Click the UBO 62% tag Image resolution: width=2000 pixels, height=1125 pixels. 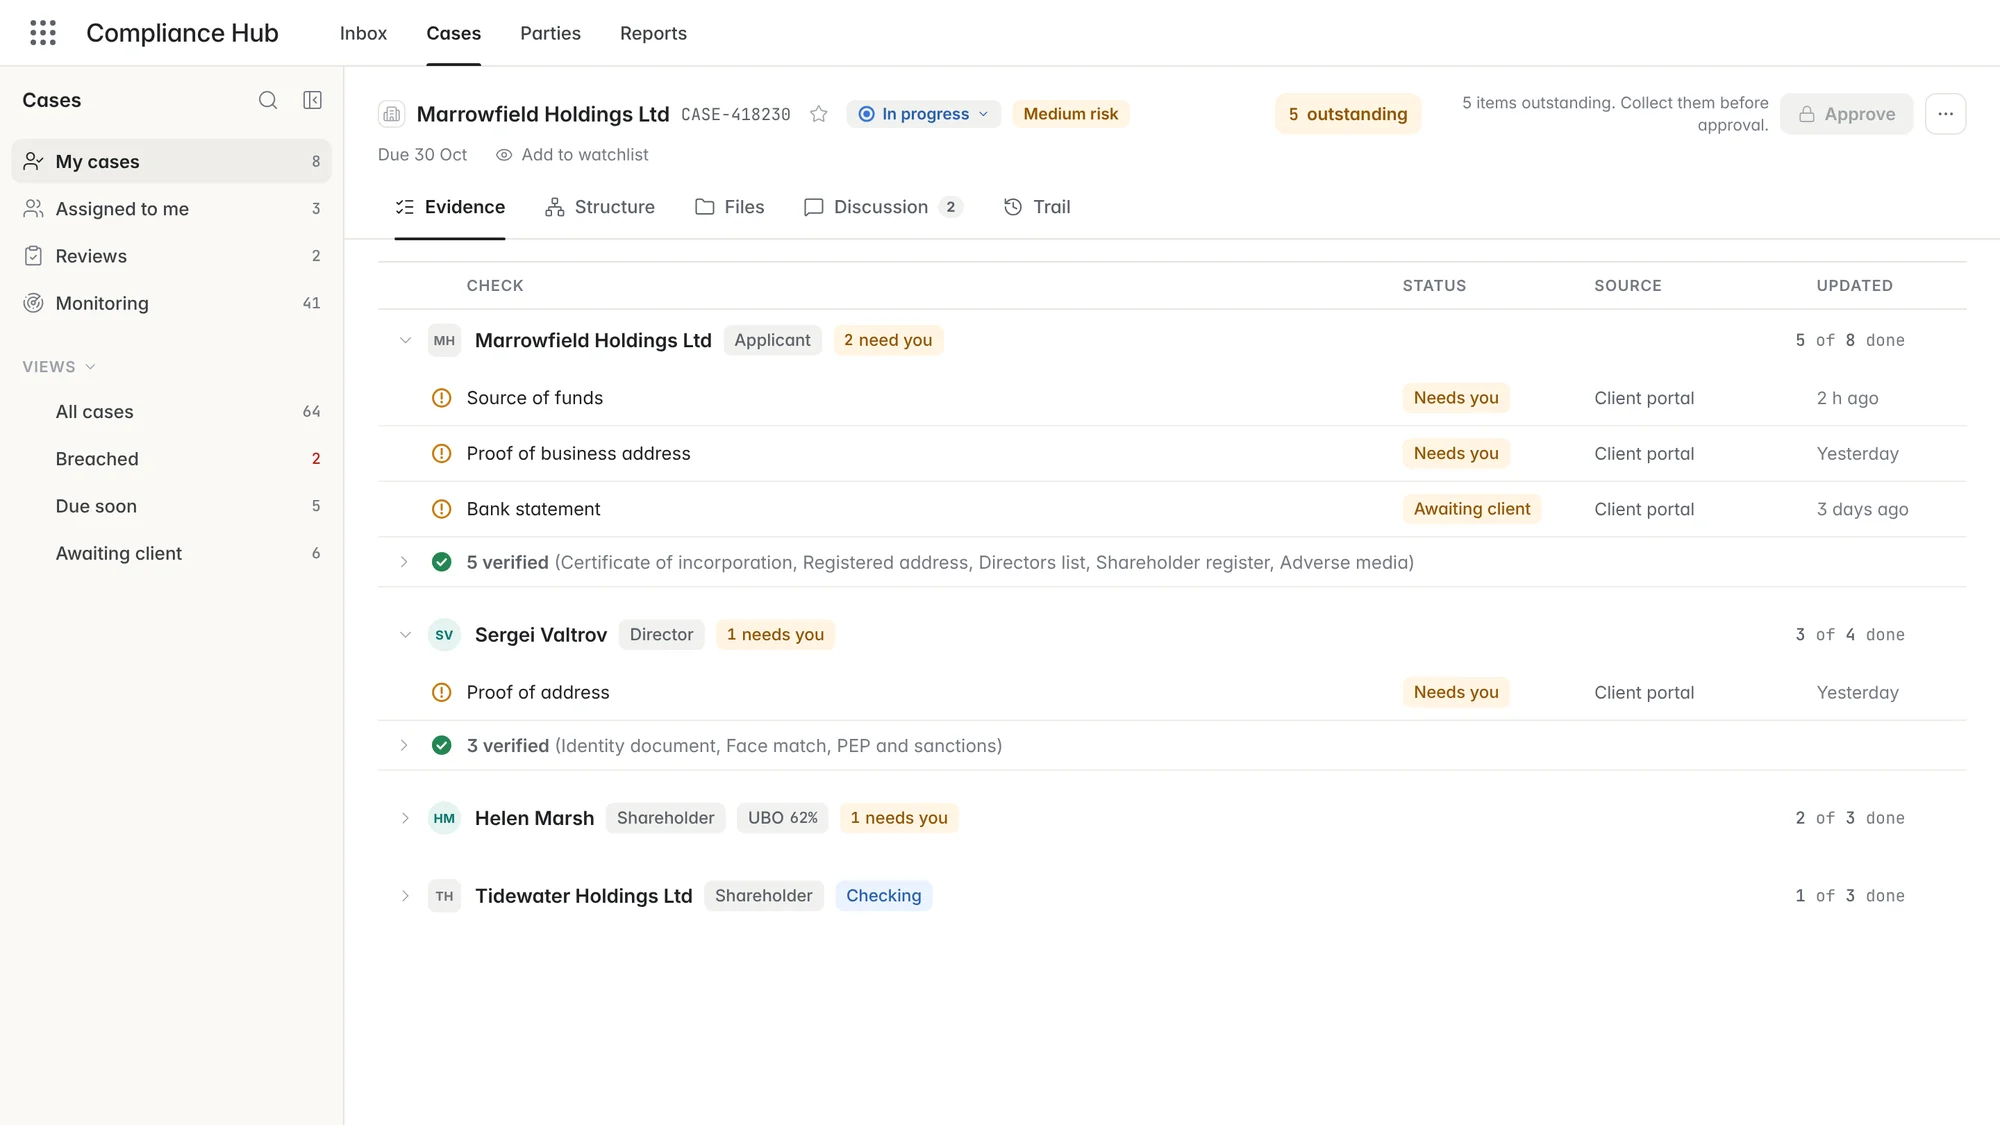tap(783, 818)
